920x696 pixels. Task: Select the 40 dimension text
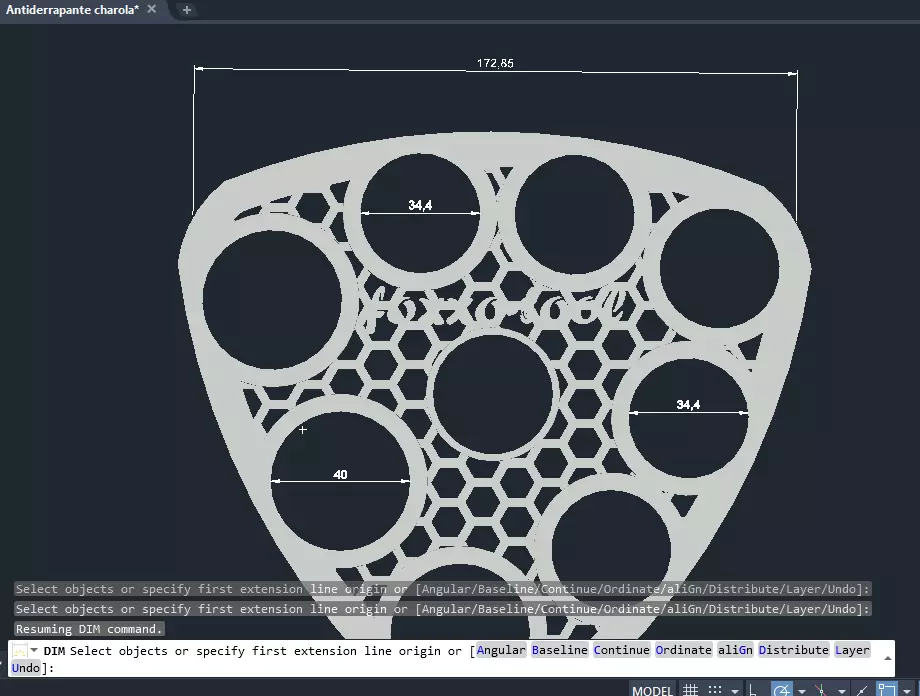[x=340, y=474]
